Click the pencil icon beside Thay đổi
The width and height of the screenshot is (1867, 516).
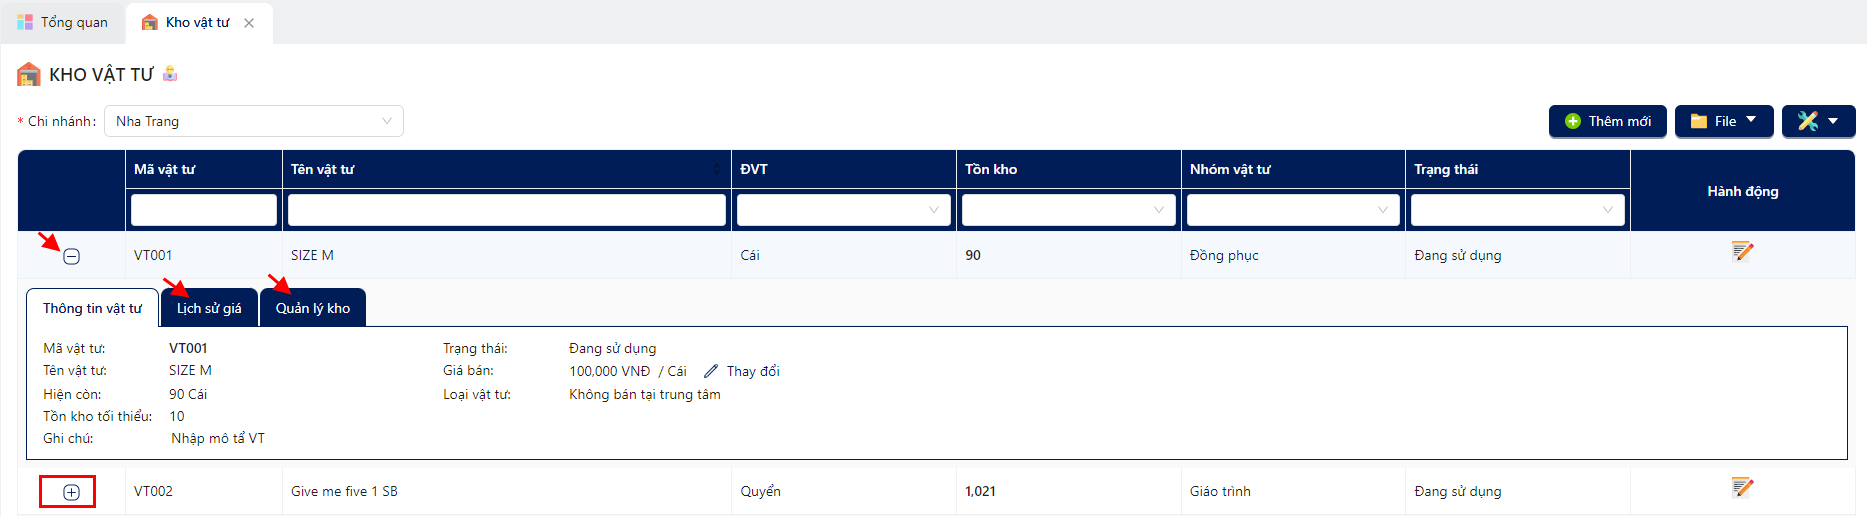[x=711, y=371]
